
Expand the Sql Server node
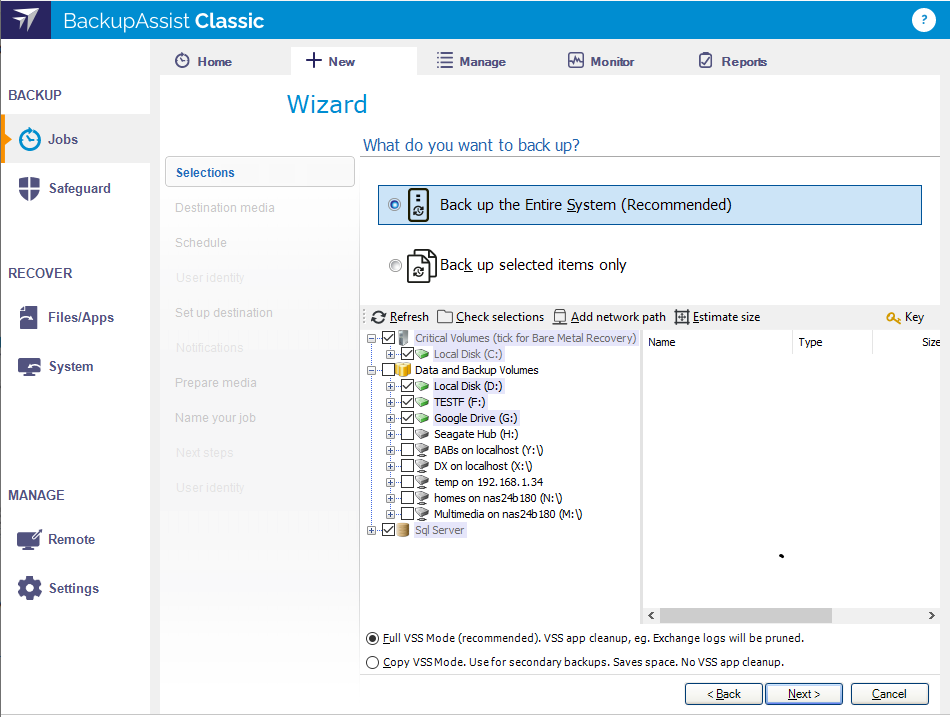click(x=371, y=531)
